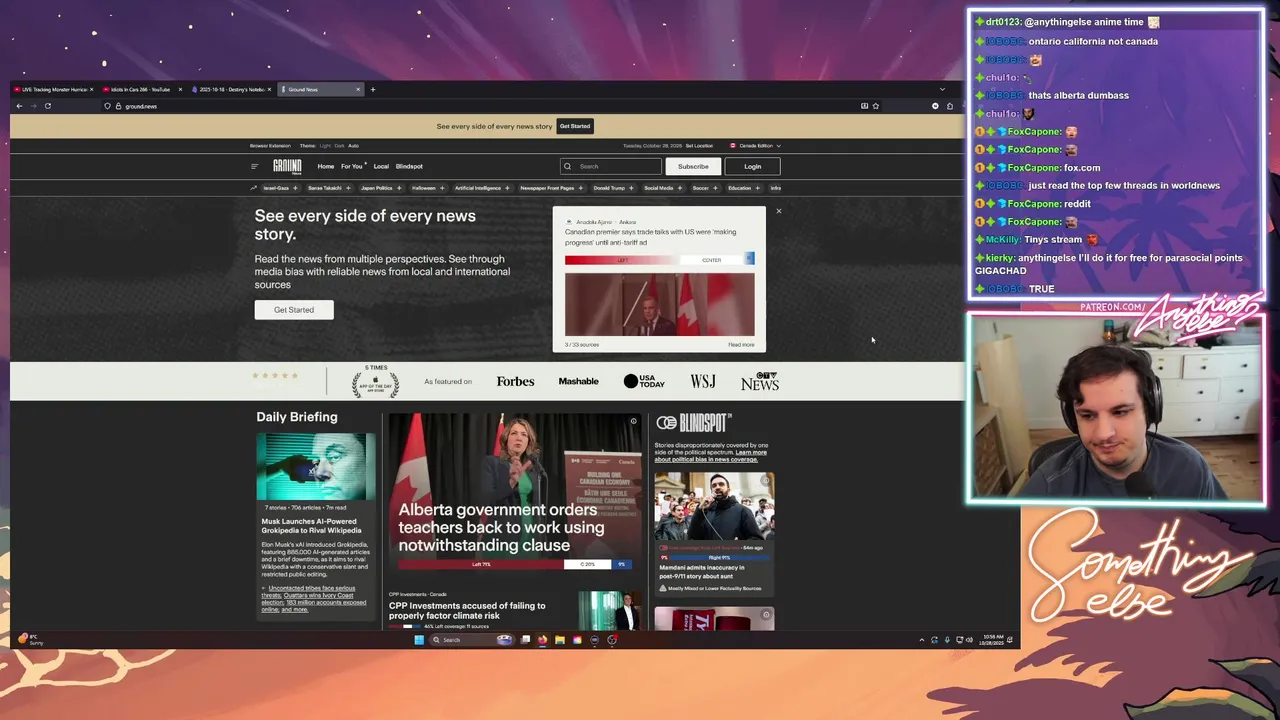Viewport: 1280px width, 720px height.
Task: Close the Canadian premier story popup card
Action: (x=779, y=210)
